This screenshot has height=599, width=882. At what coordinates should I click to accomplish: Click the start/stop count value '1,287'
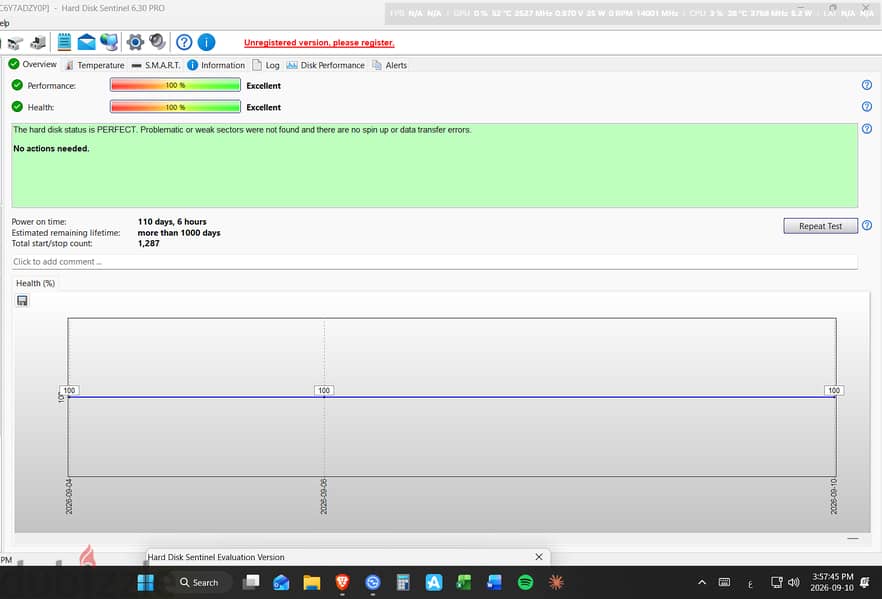pyautogui.click(x=148, y=243)
